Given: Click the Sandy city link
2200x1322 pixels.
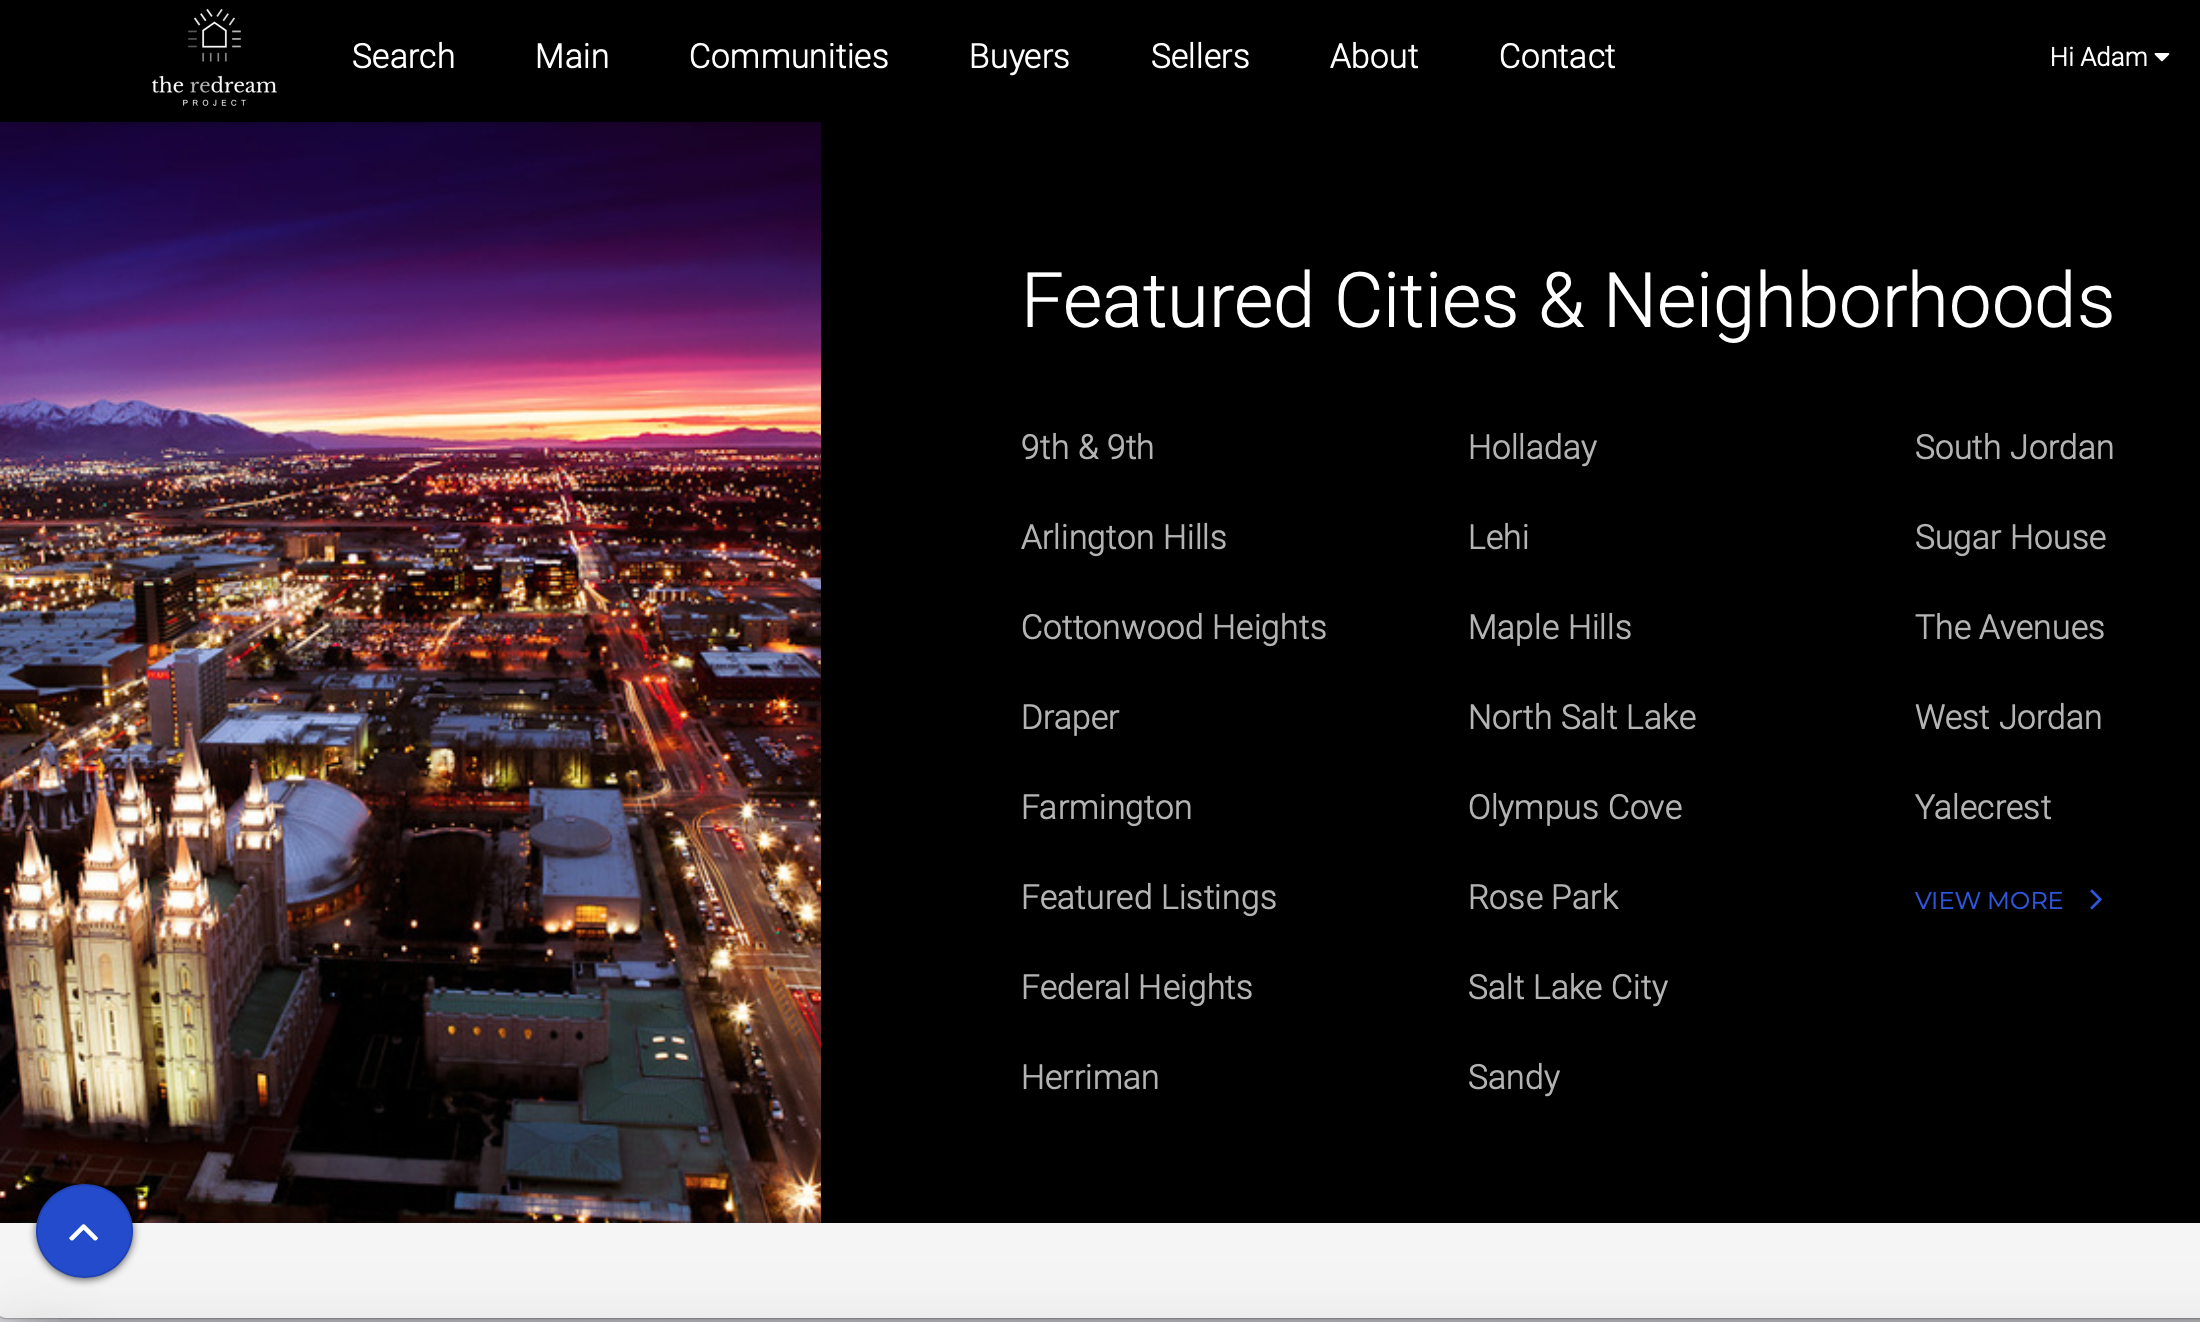Looking at the screenshot, I should [1513, 1077].
